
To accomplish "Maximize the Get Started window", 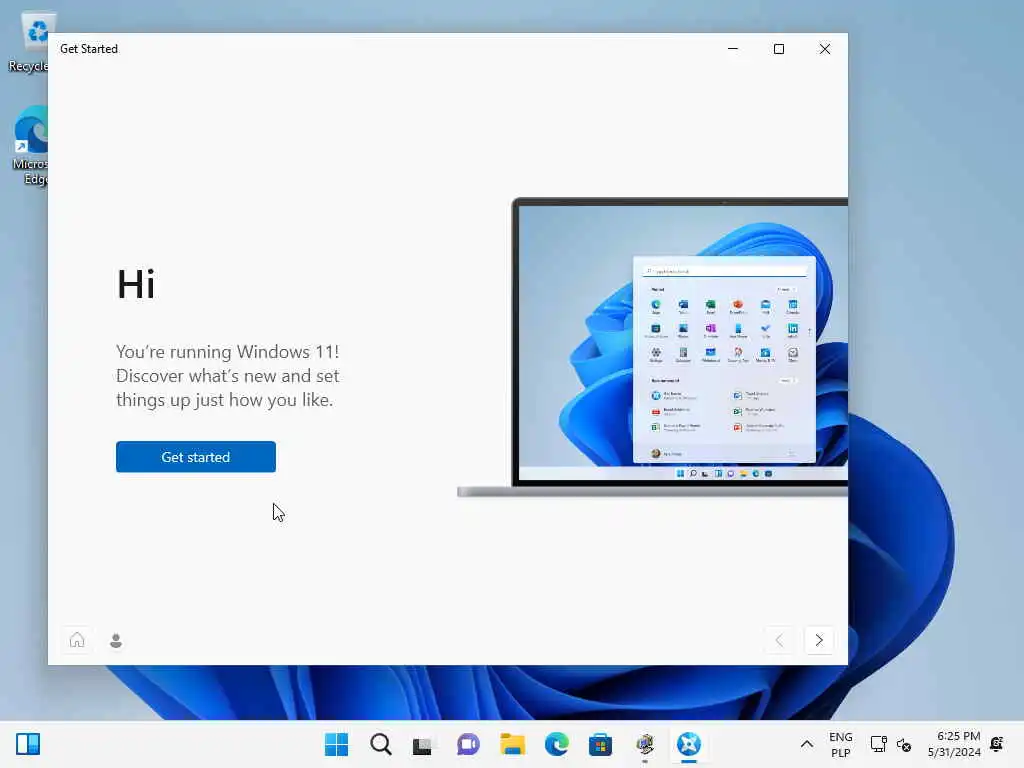I will tap(778, 49).
